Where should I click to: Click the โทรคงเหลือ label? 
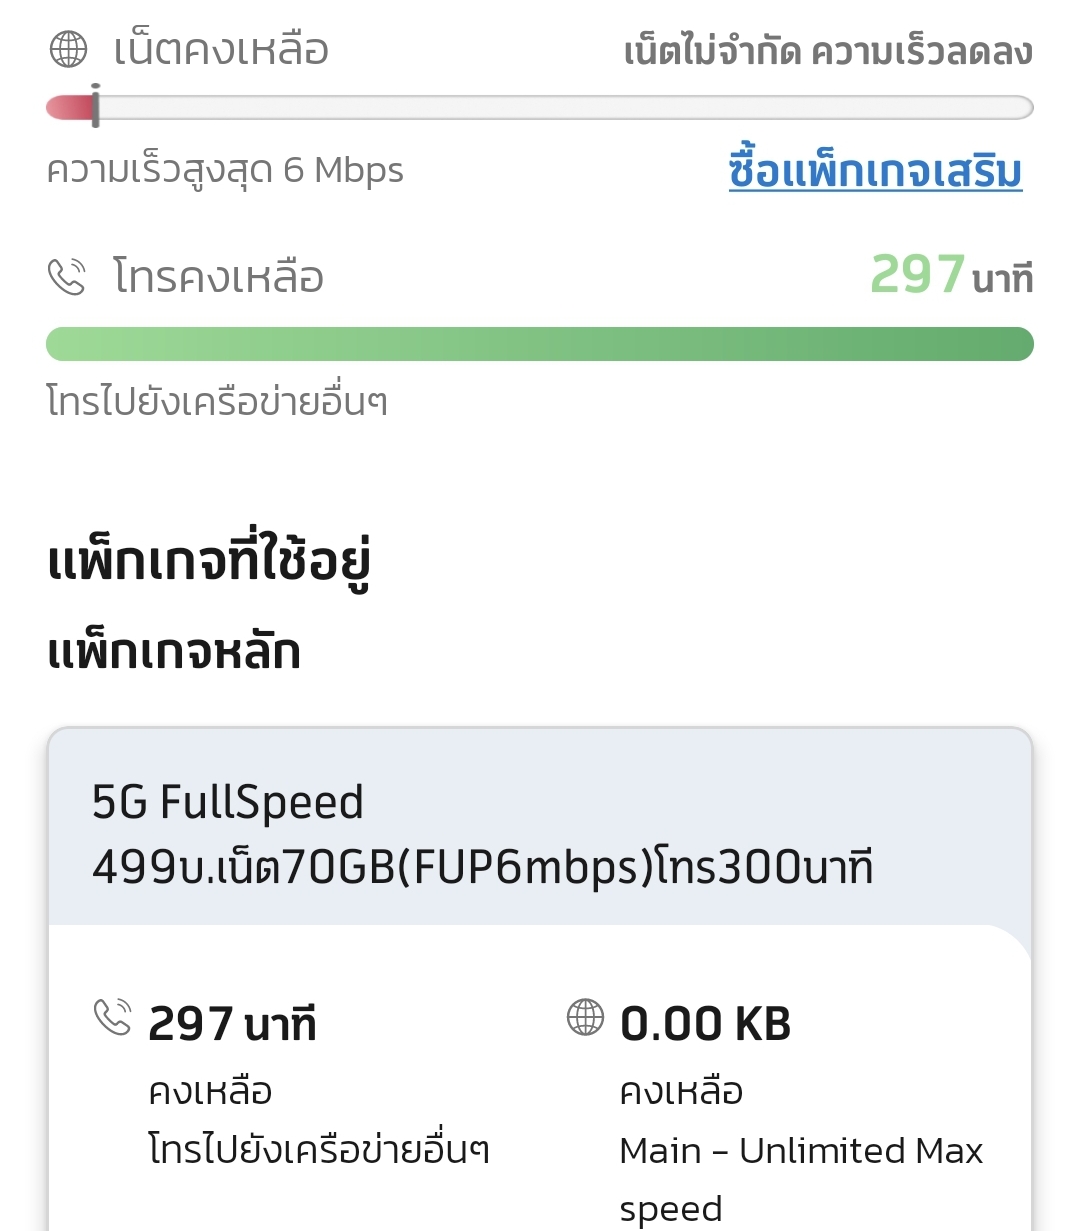(x=219, y=277)
